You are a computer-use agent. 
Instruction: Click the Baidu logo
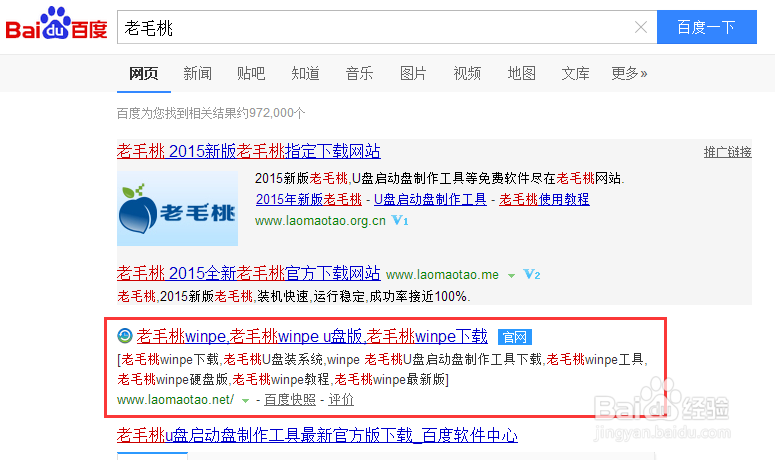click(56, 24)
